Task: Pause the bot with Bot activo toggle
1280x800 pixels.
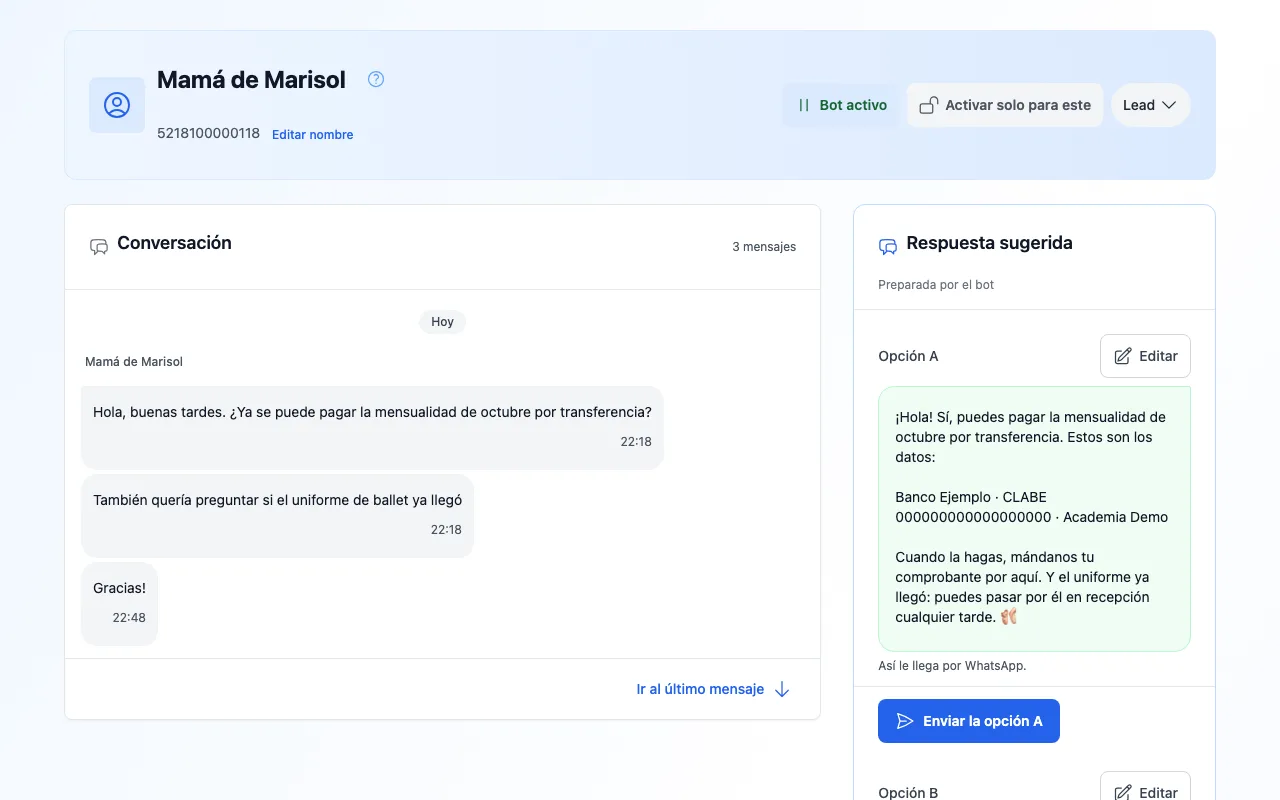Action: pos(842,105)
